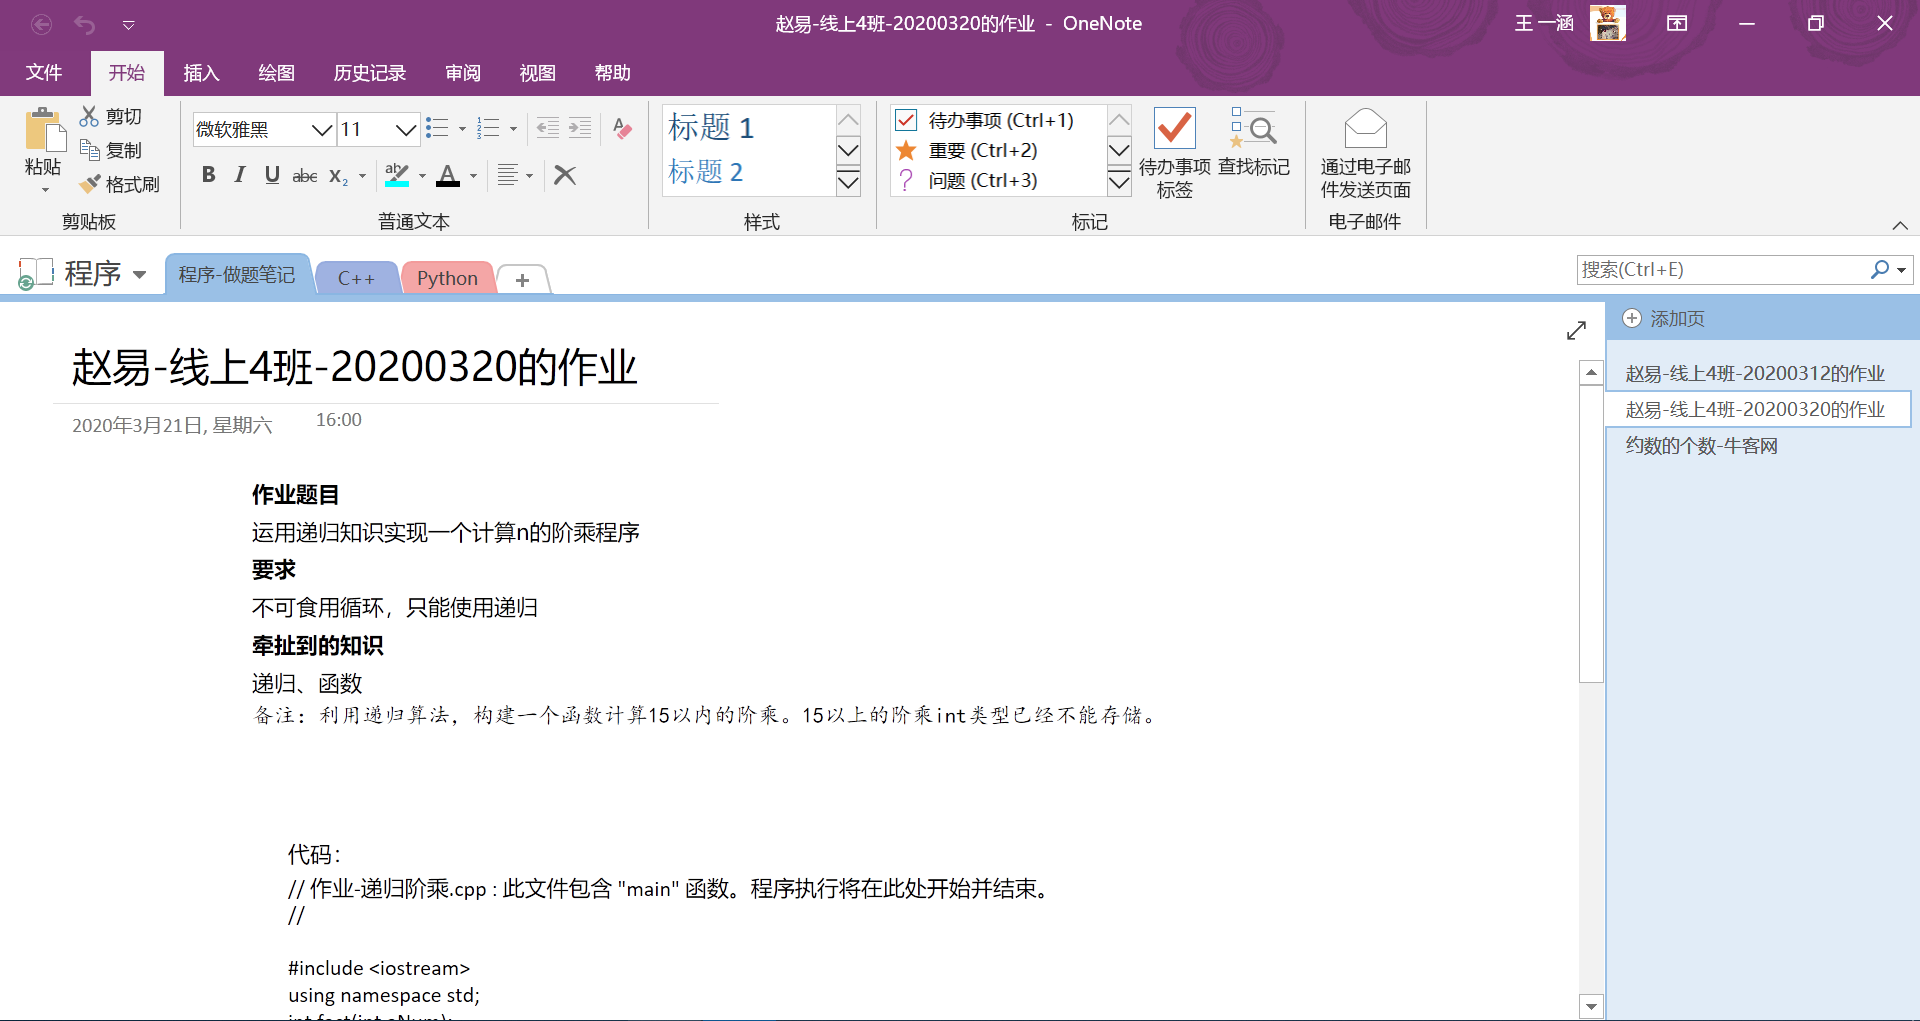Click the paragraph alignment icon
The height and width of the screenshot is (1021, 1920).
508,176
